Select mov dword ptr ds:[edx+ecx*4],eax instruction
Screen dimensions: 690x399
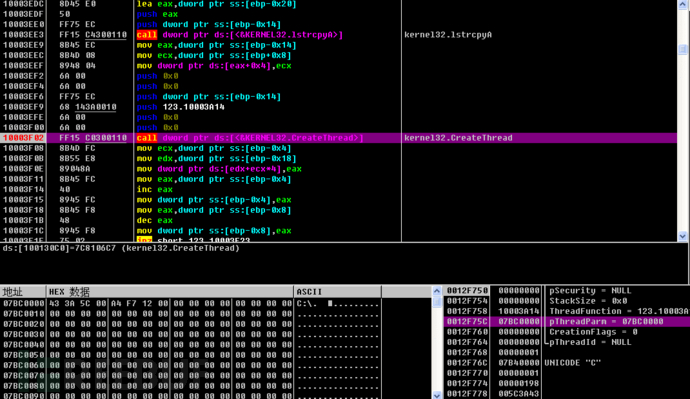point(219,169)
